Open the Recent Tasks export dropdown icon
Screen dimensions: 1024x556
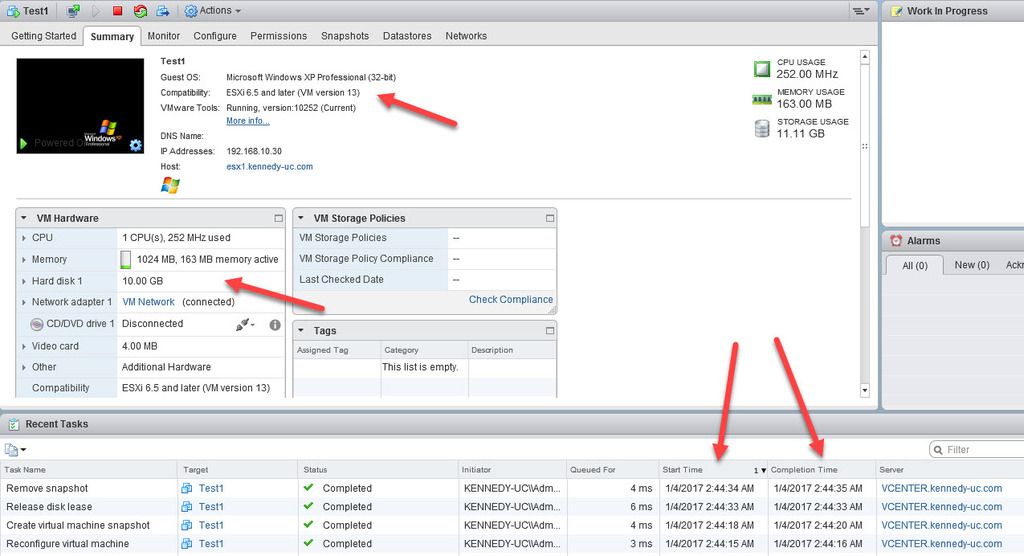pos(15,450)
